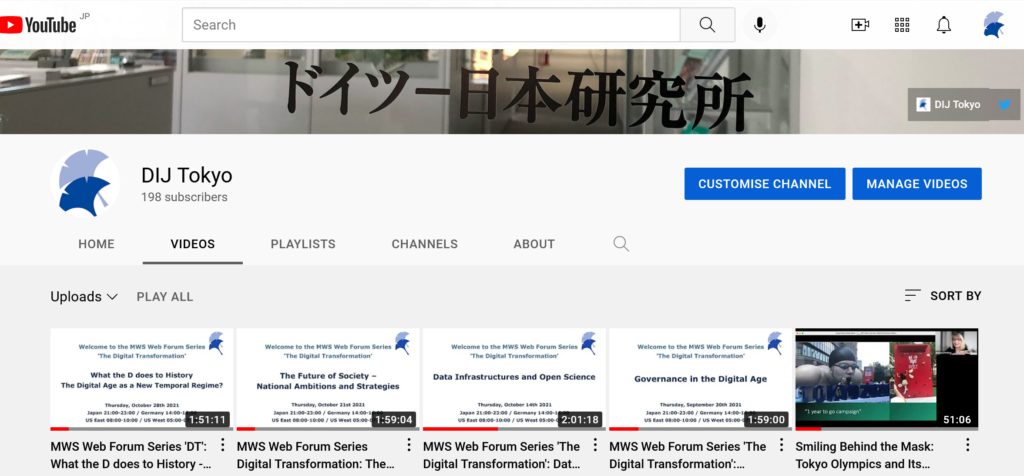Click watch progress bar under 2:01:18 video
The width and height of the screenshot is (1024, 476).
[x=515, y=429]
